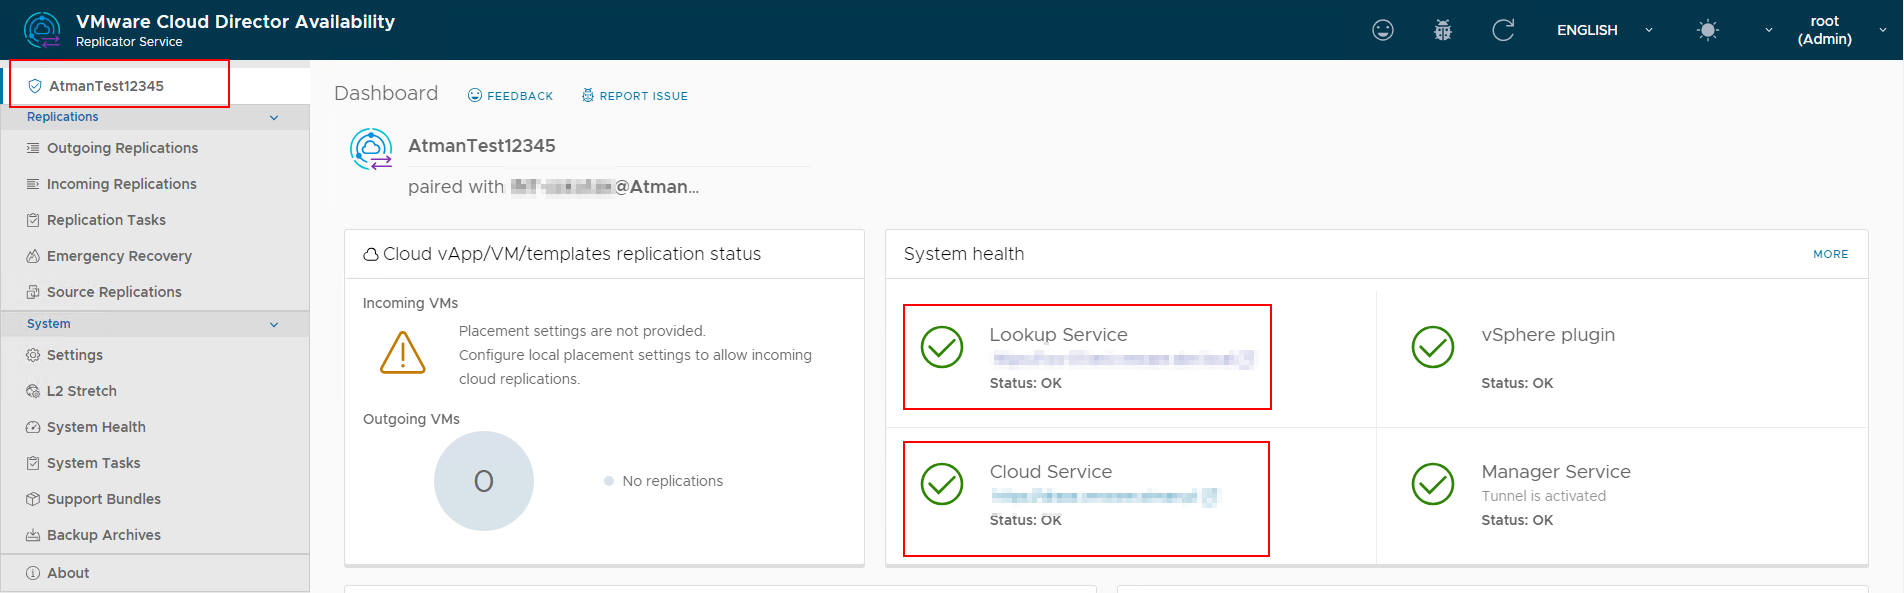This screenshot has height=593, width=1904.
Task: Click the REPORT ISSUE link
Action: [635, 96]
